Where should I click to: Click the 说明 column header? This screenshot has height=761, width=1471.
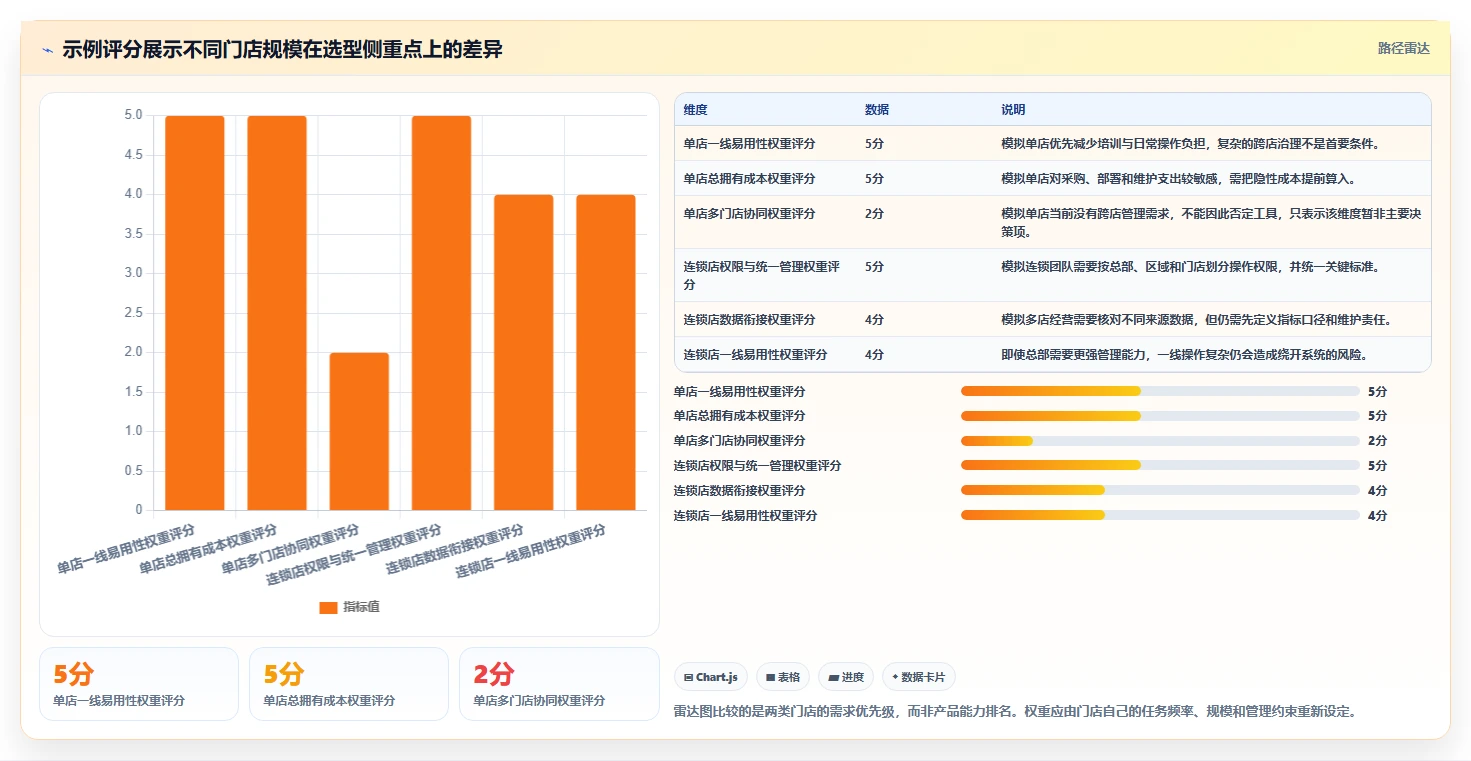[x=1013, y=109]
